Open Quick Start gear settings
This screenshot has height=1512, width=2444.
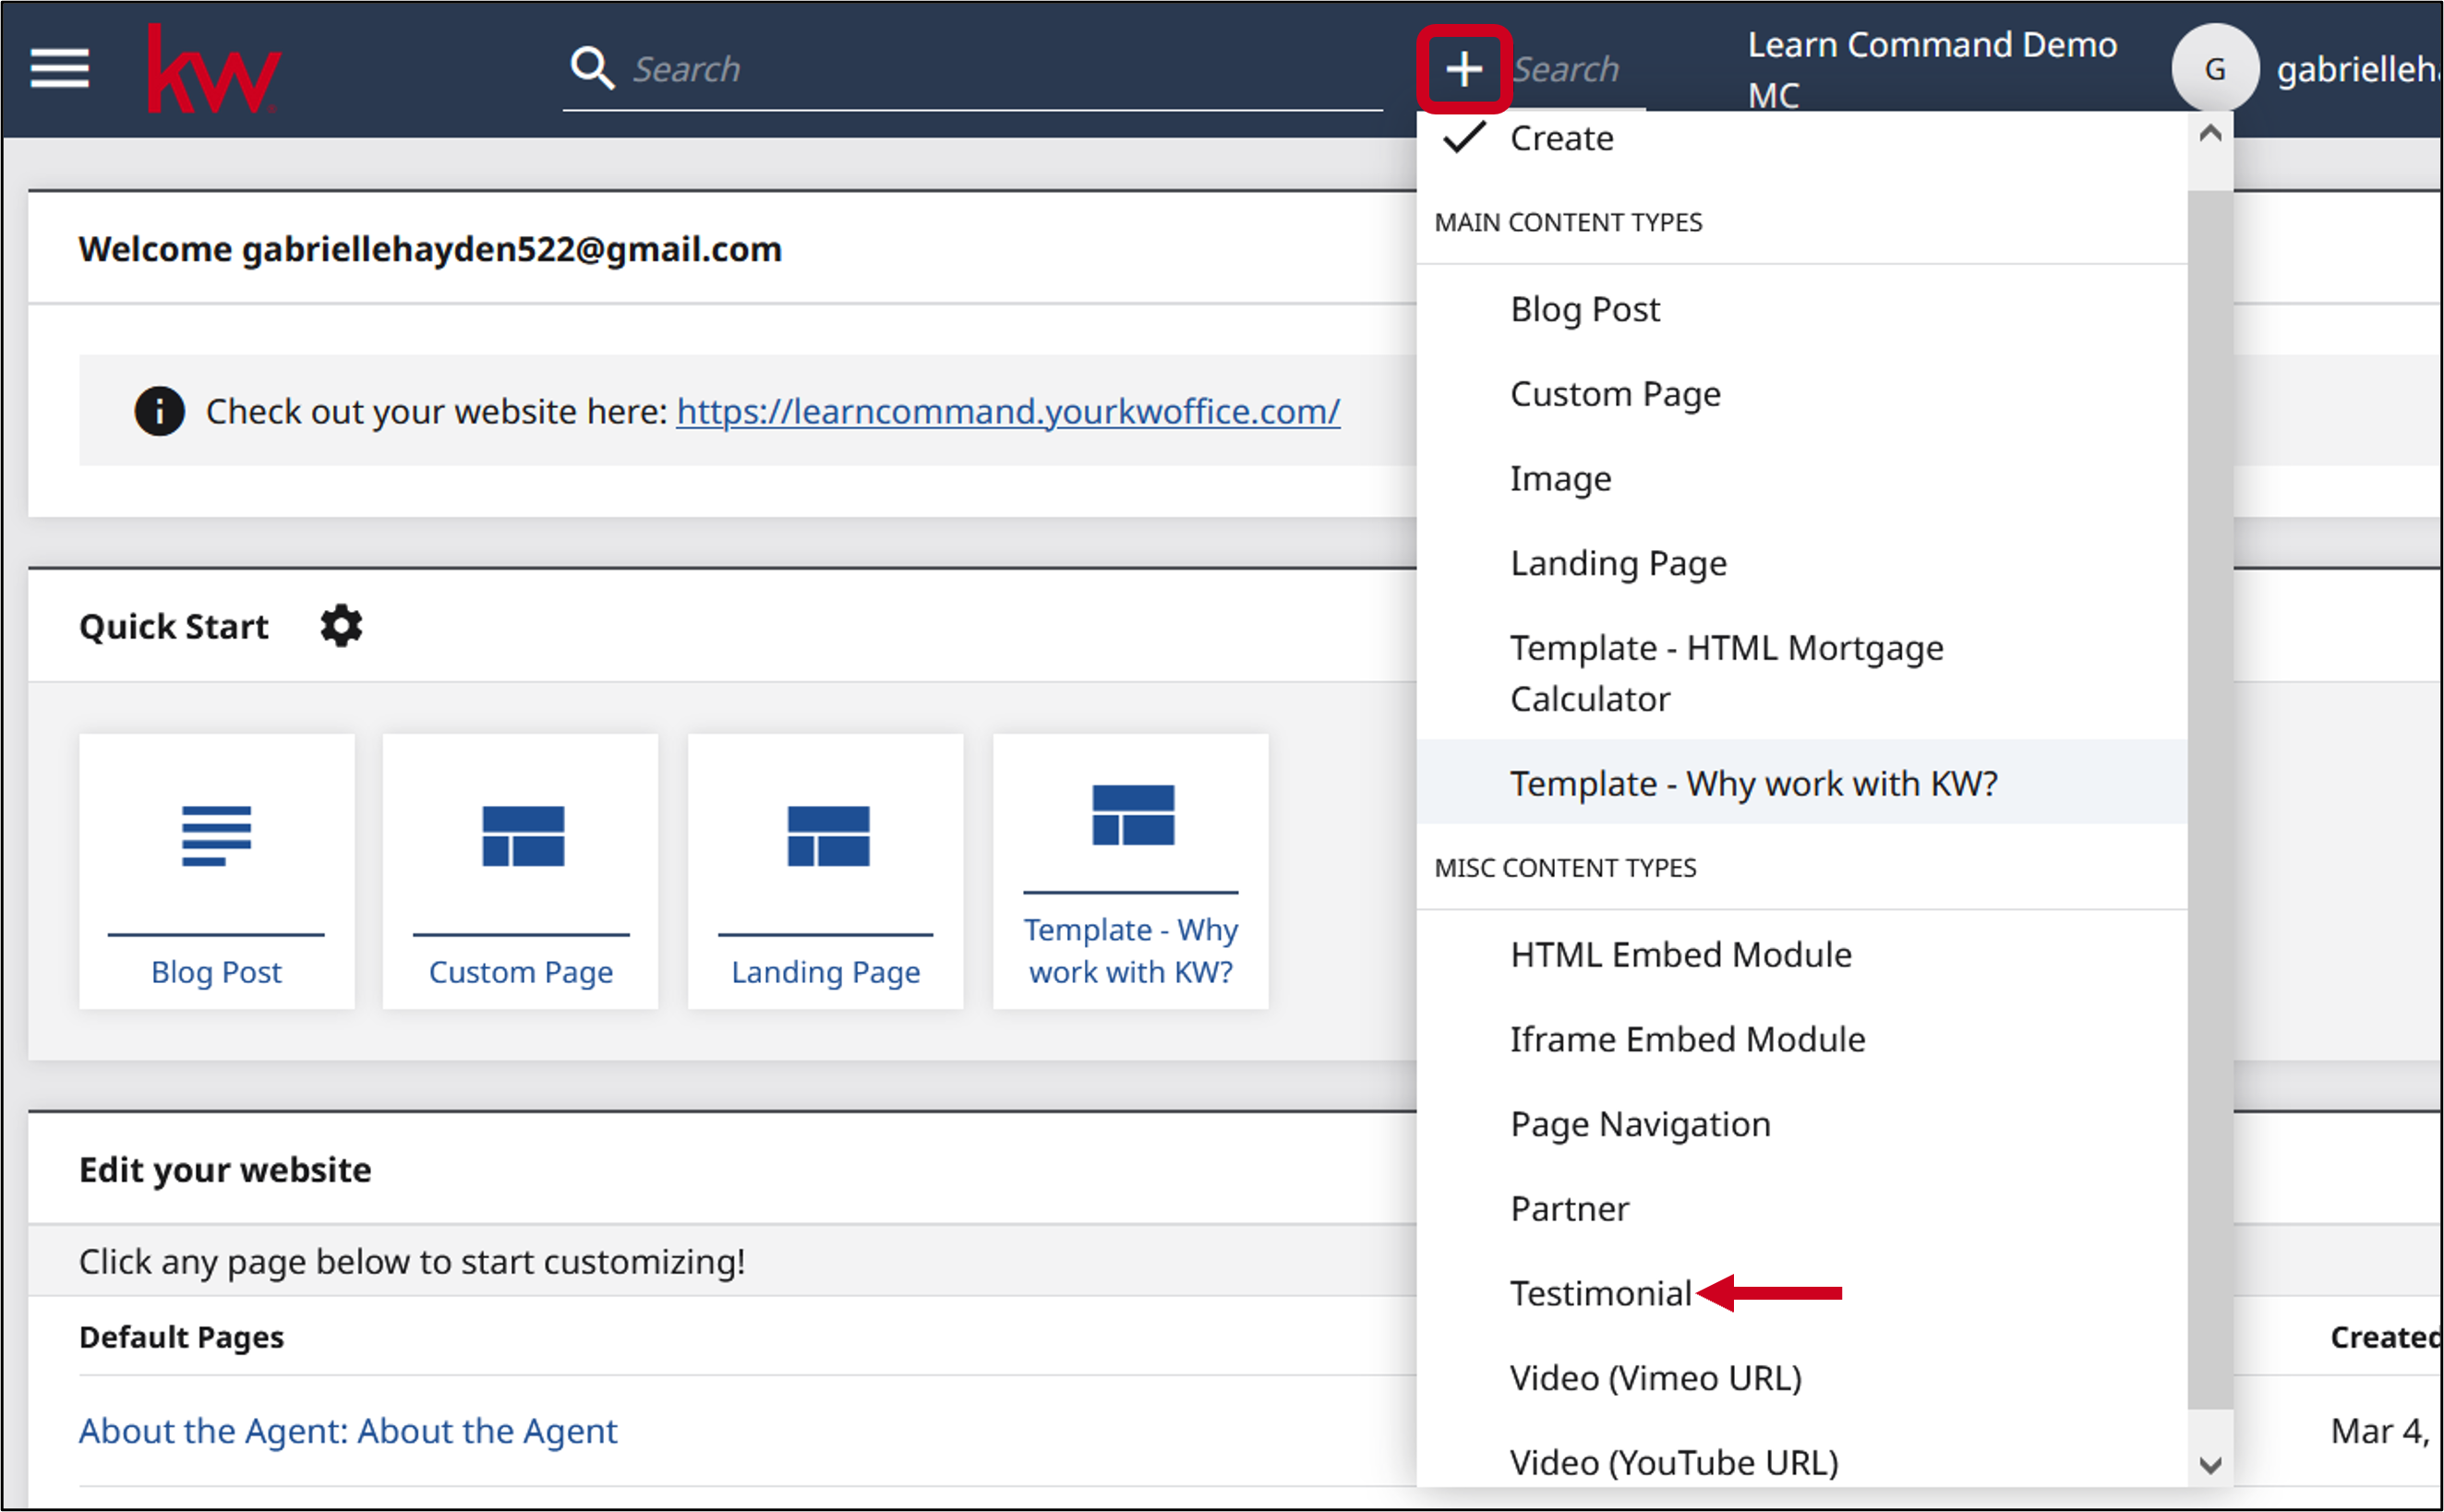341,626
